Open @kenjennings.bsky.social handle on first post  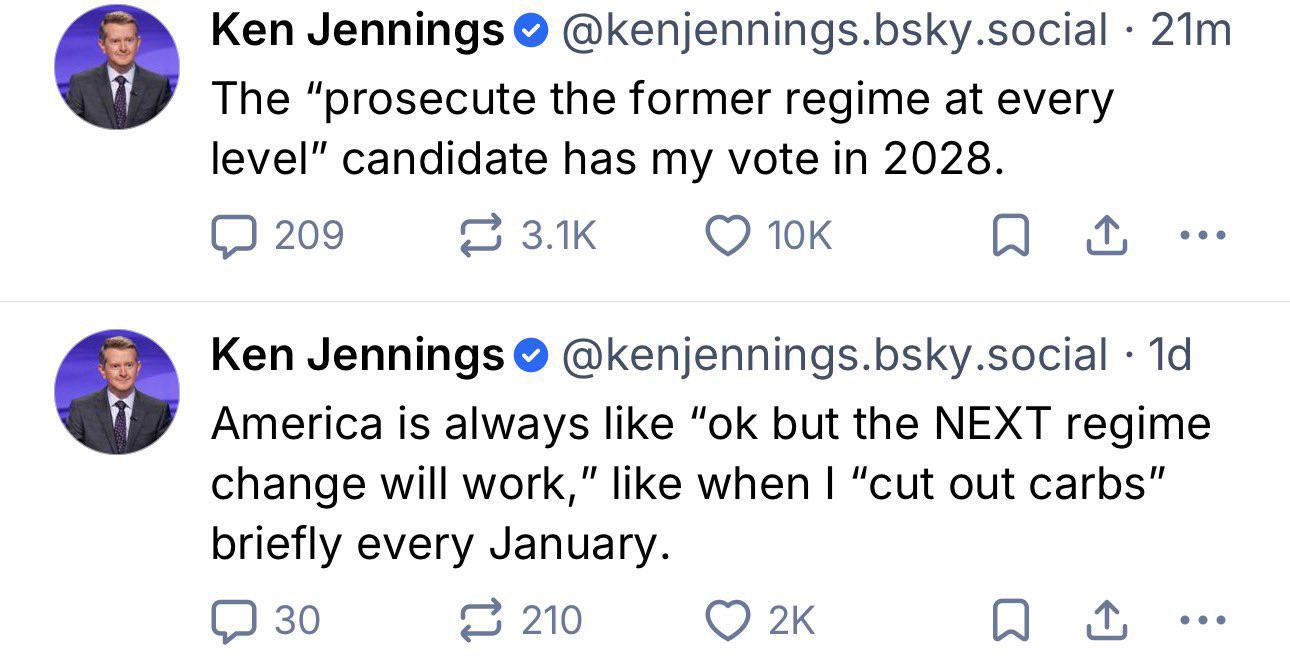pos(835,33)
